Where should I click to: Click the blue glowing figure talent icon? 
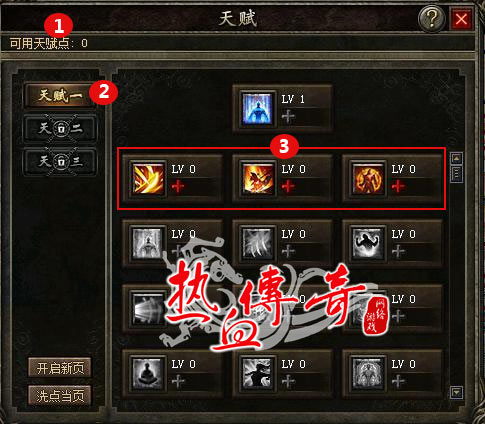[257, 109]
